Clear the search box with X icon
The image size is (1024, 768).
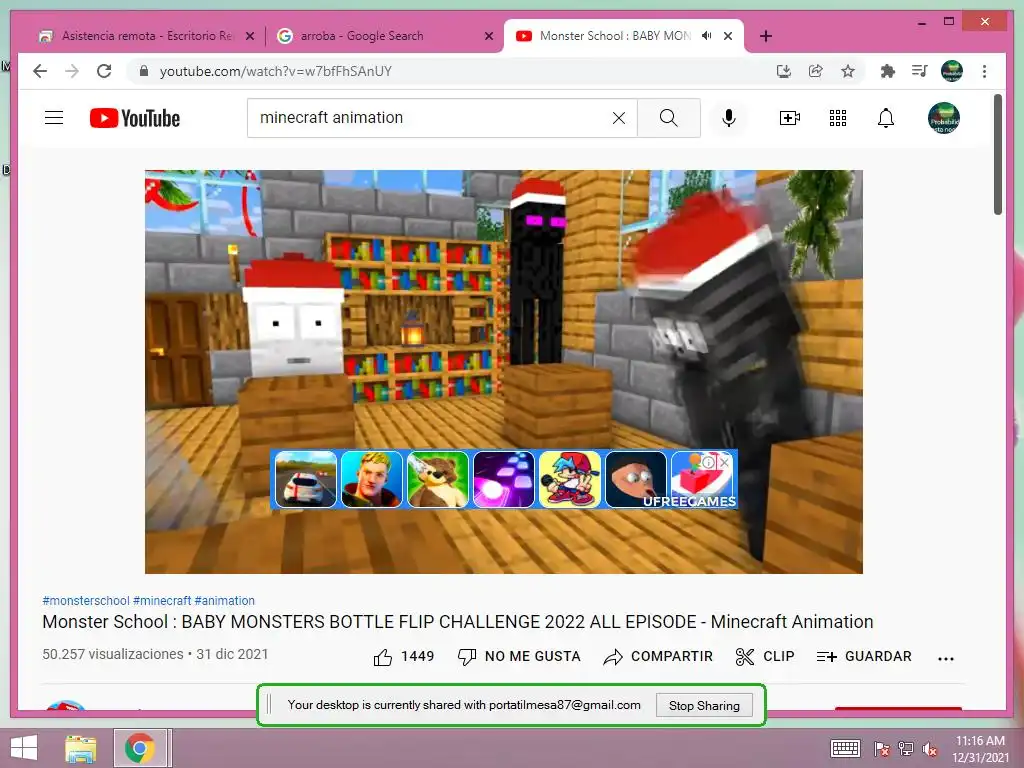[x=618, y=118]
